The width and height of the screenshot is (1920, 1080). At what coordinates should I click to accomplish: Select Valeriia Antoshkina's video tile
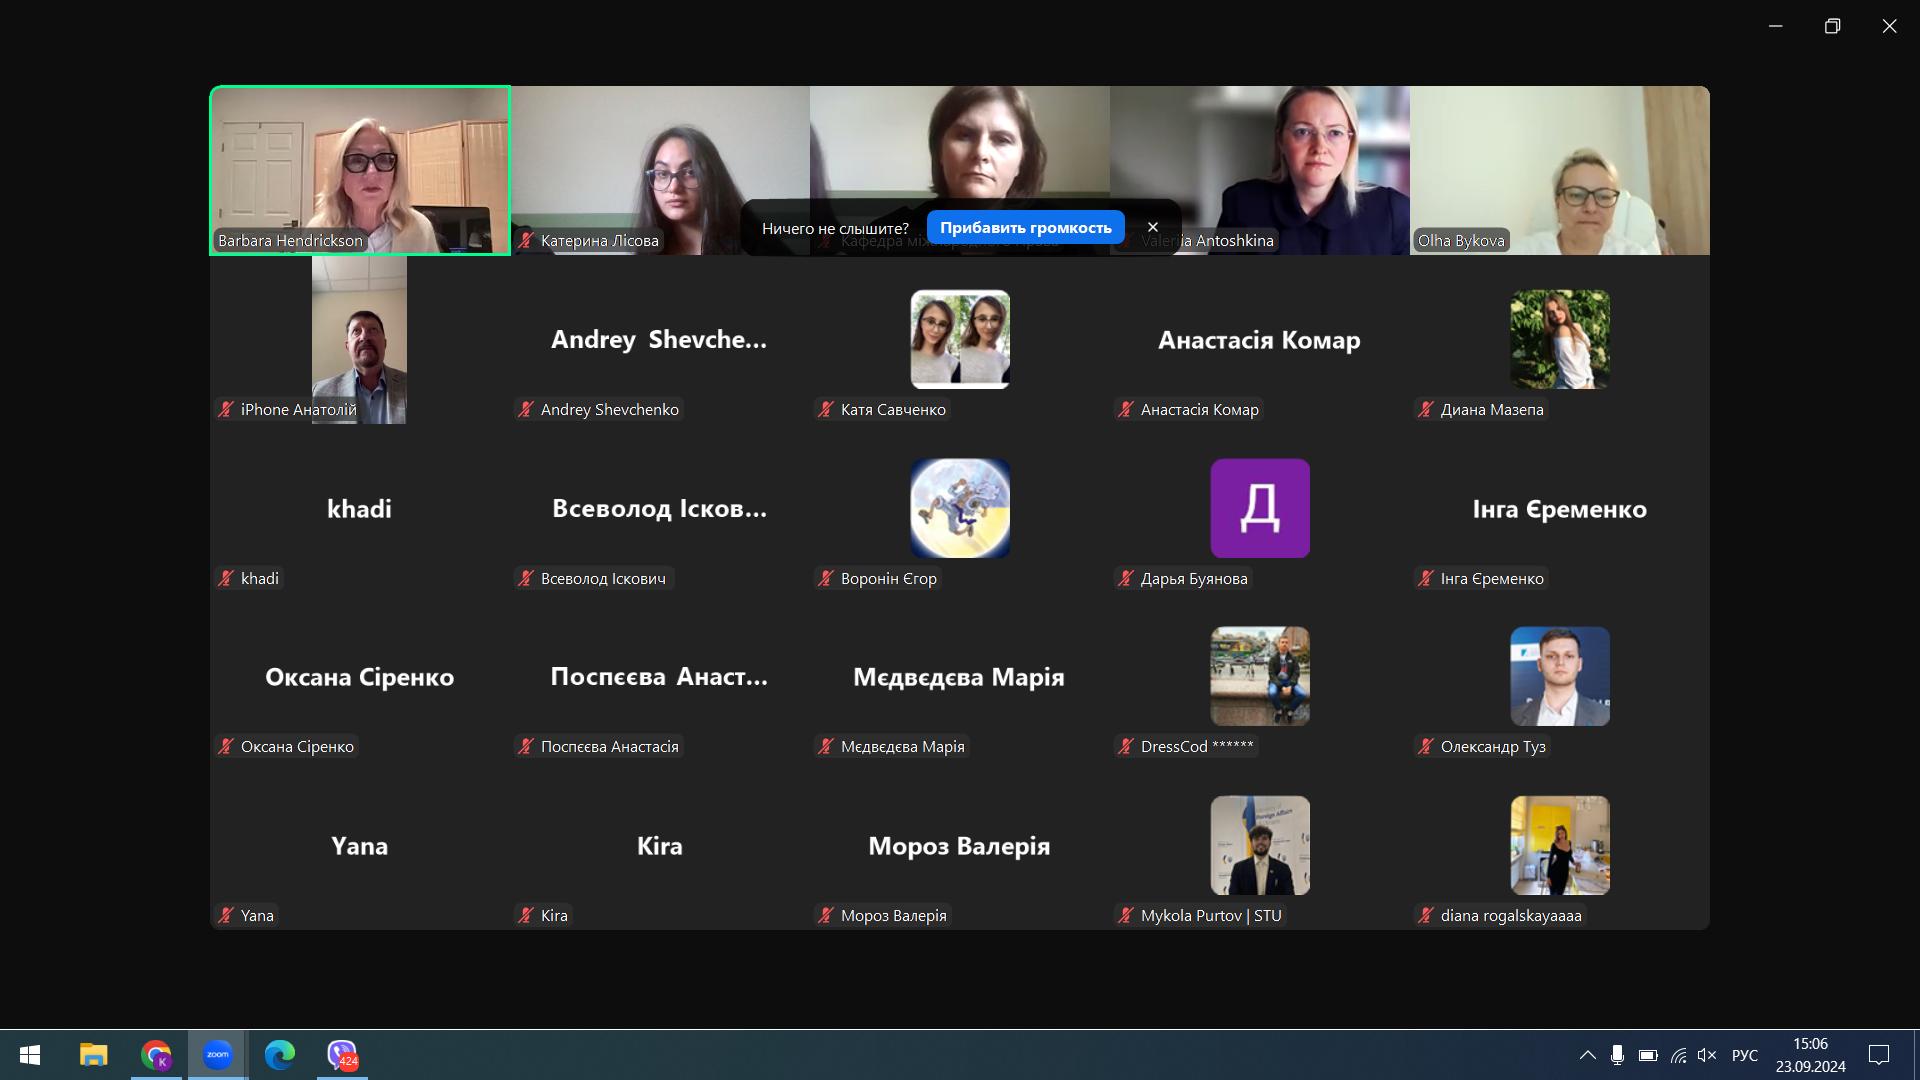click(1260, 170)
